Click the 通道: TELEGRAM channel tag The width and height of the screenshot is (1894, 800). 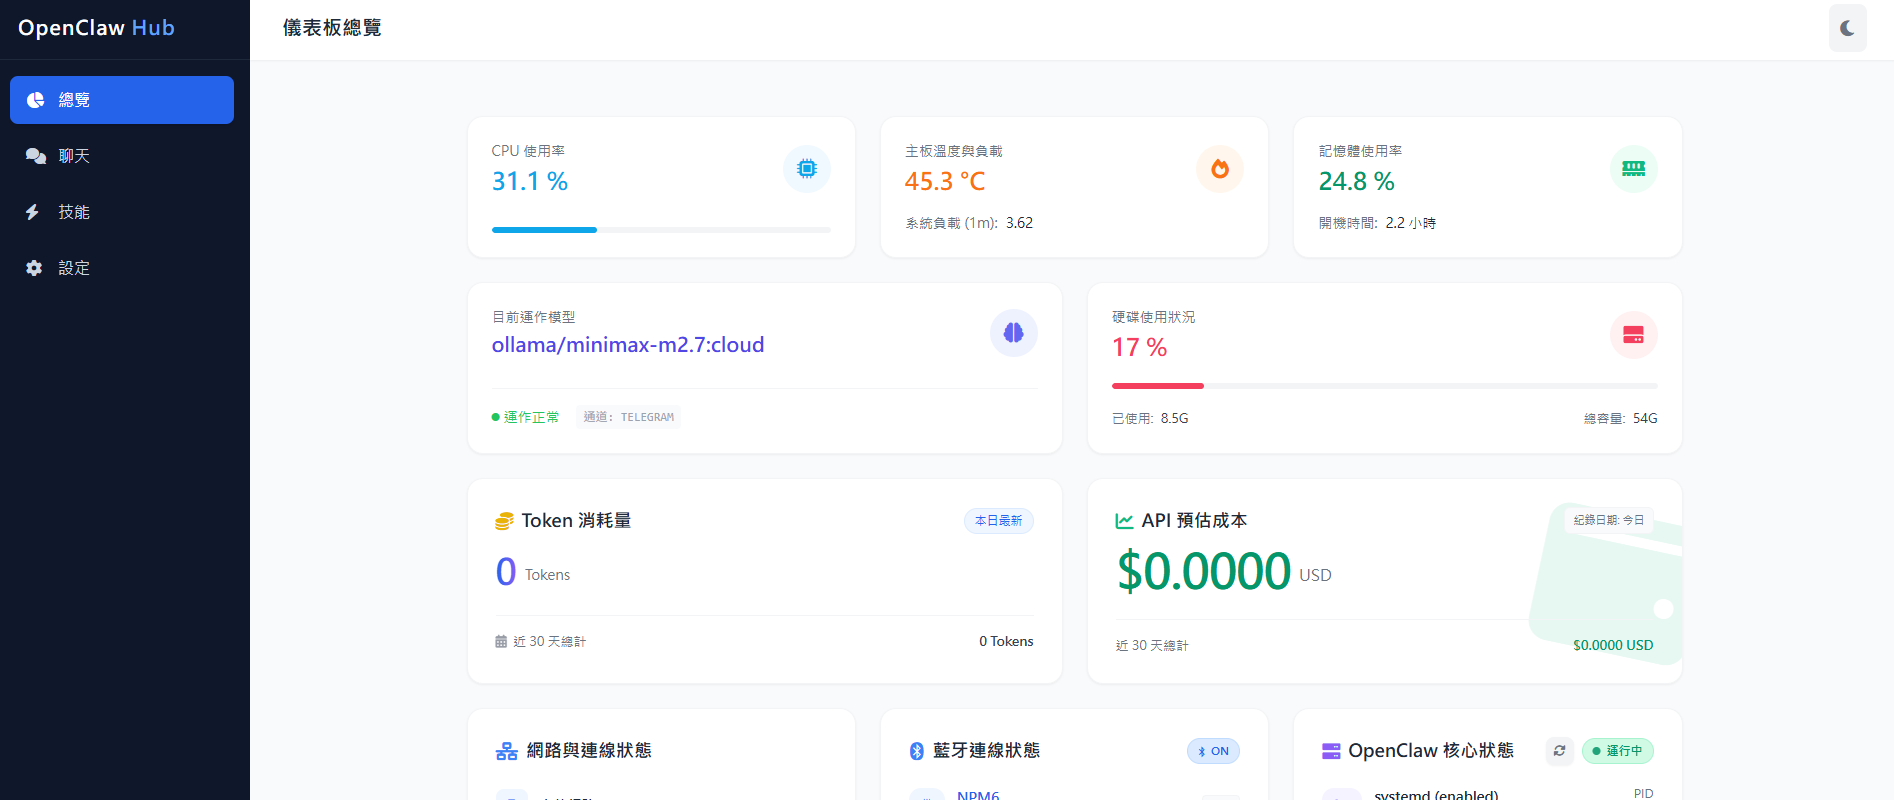tap(628, 417)
